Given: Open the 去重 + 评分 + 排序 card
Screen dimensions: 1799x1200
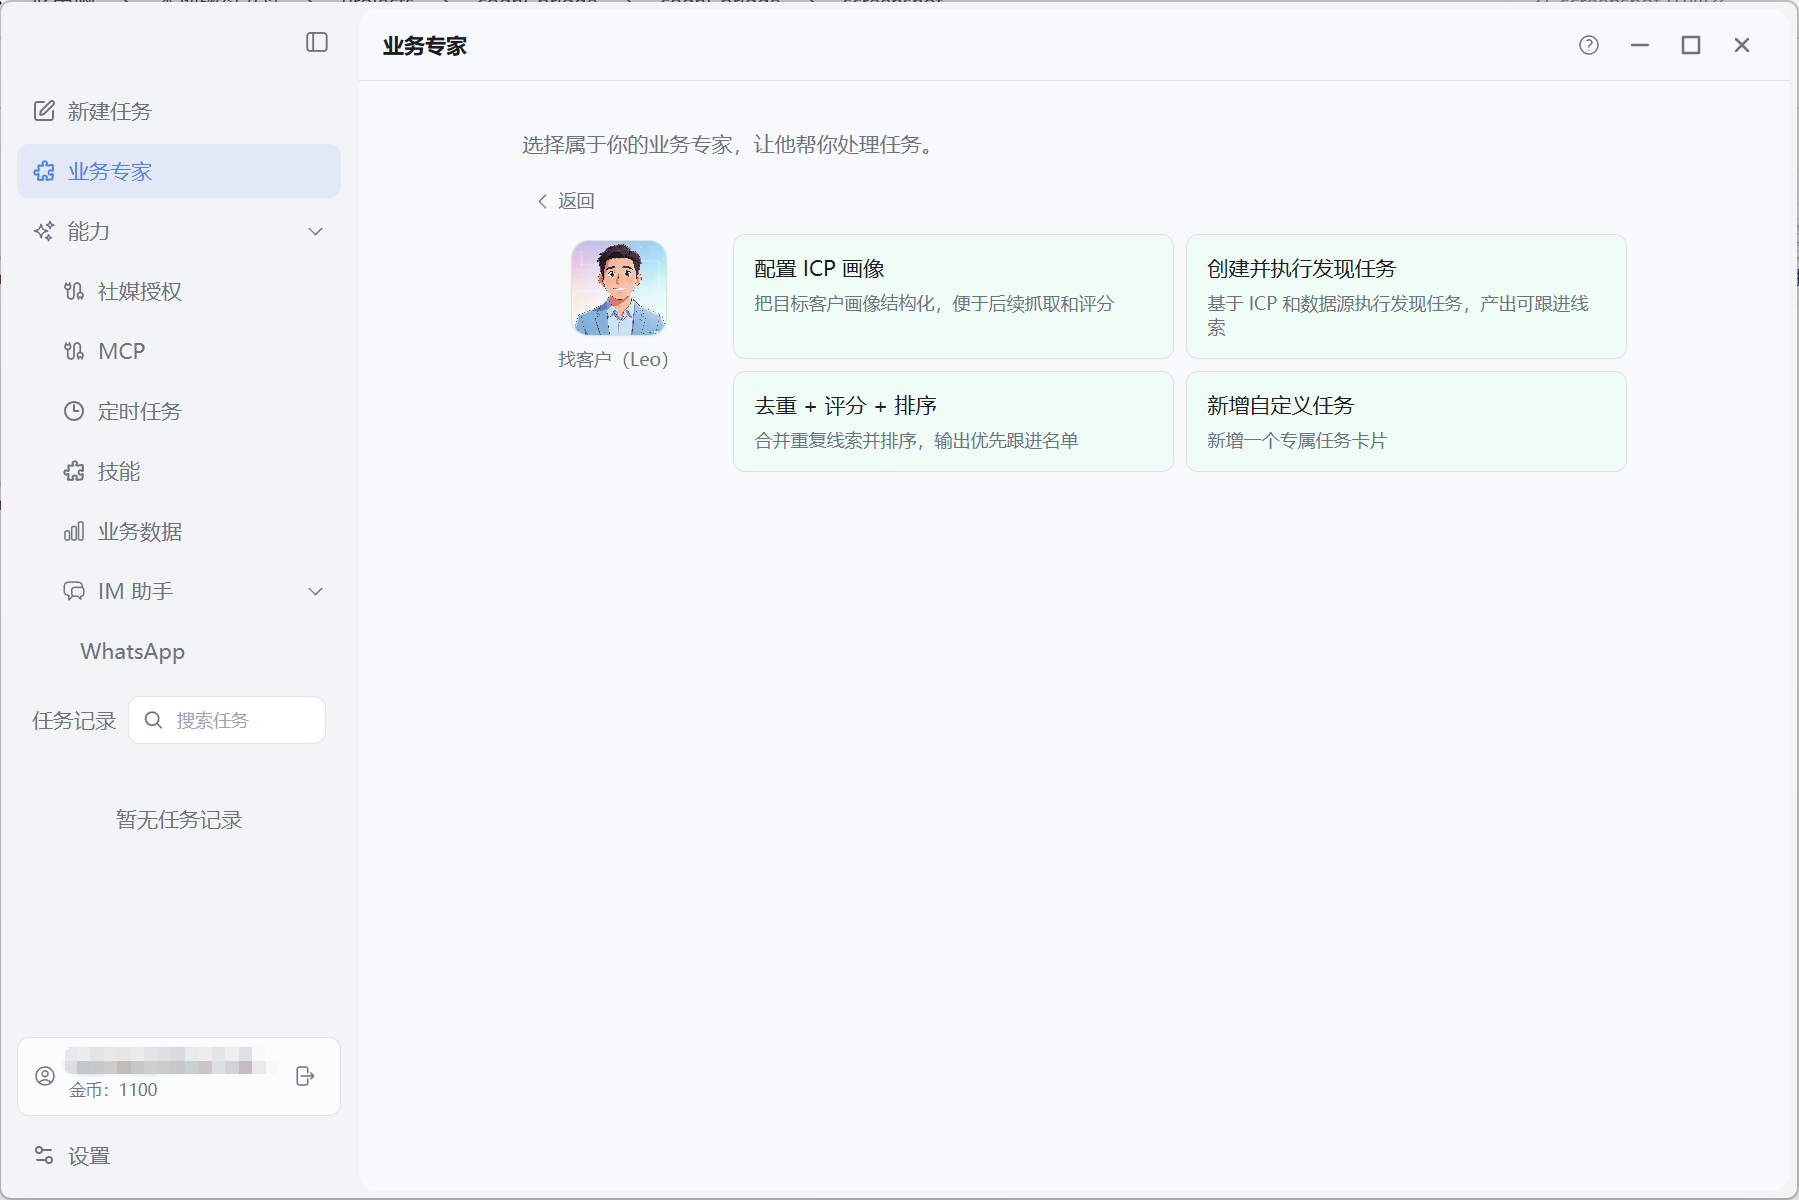Looking at the screenshot, I should coord(953,421).
